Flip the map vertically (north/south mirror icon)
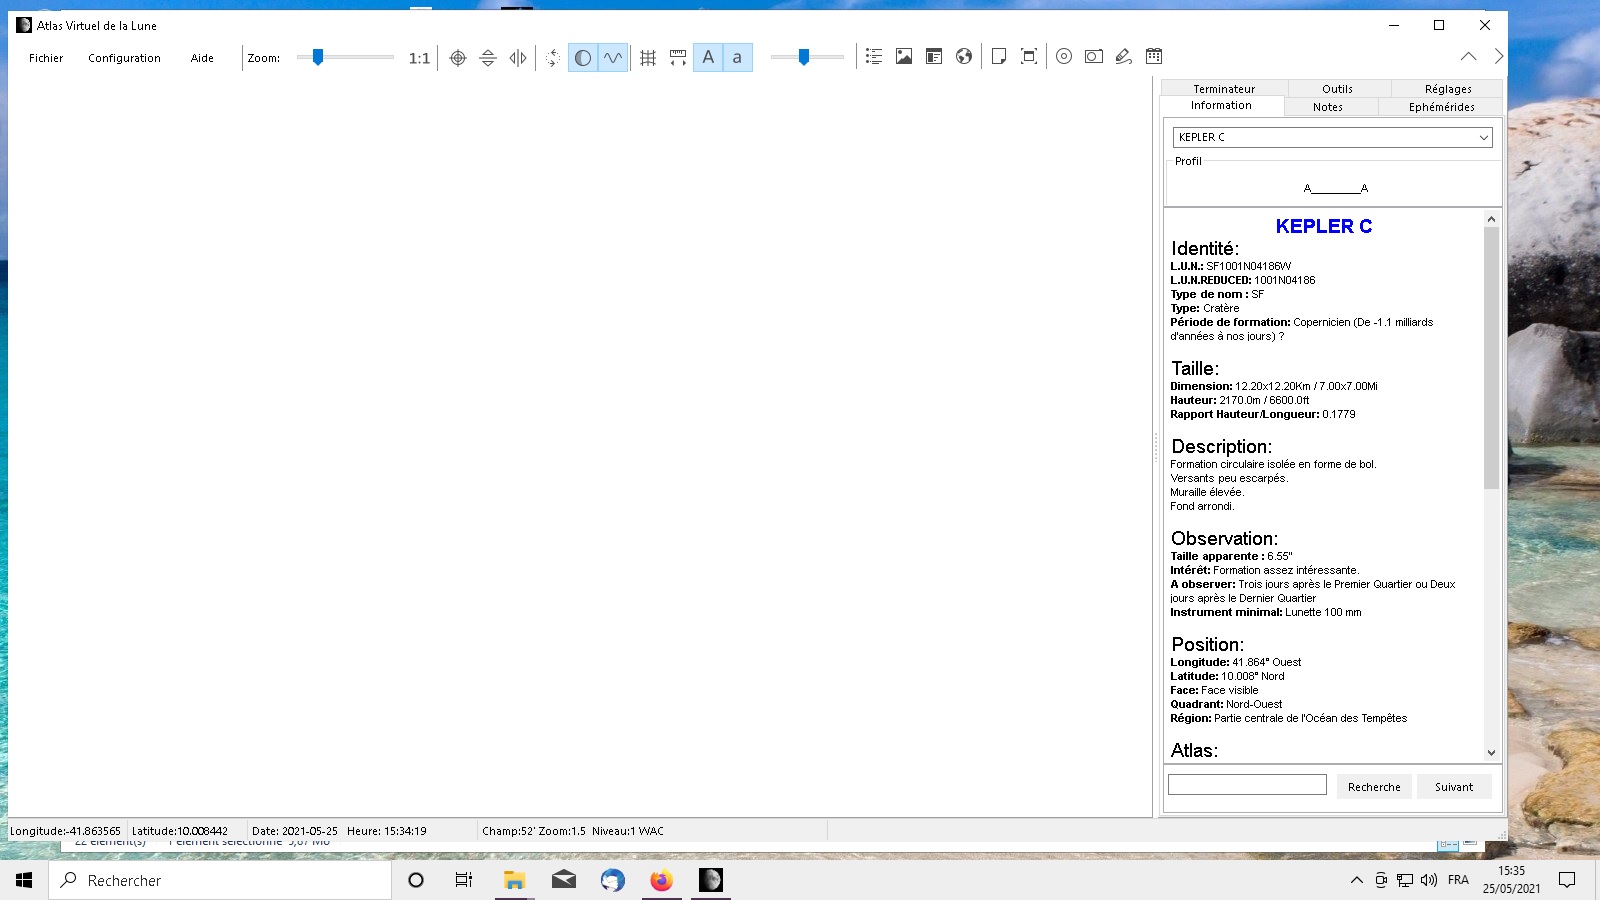 pos(488,58)
